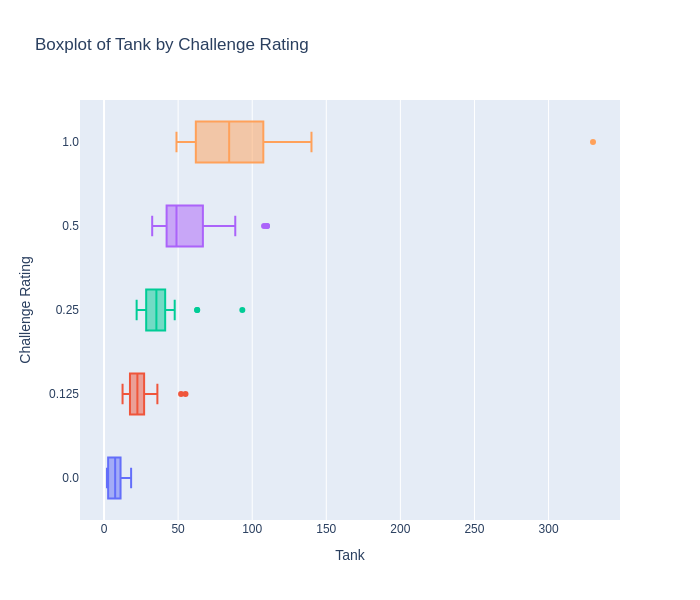Click the 0.125 y-axis tick label
700x600 pixels.
pyautogui.click(x=64, y=394)
